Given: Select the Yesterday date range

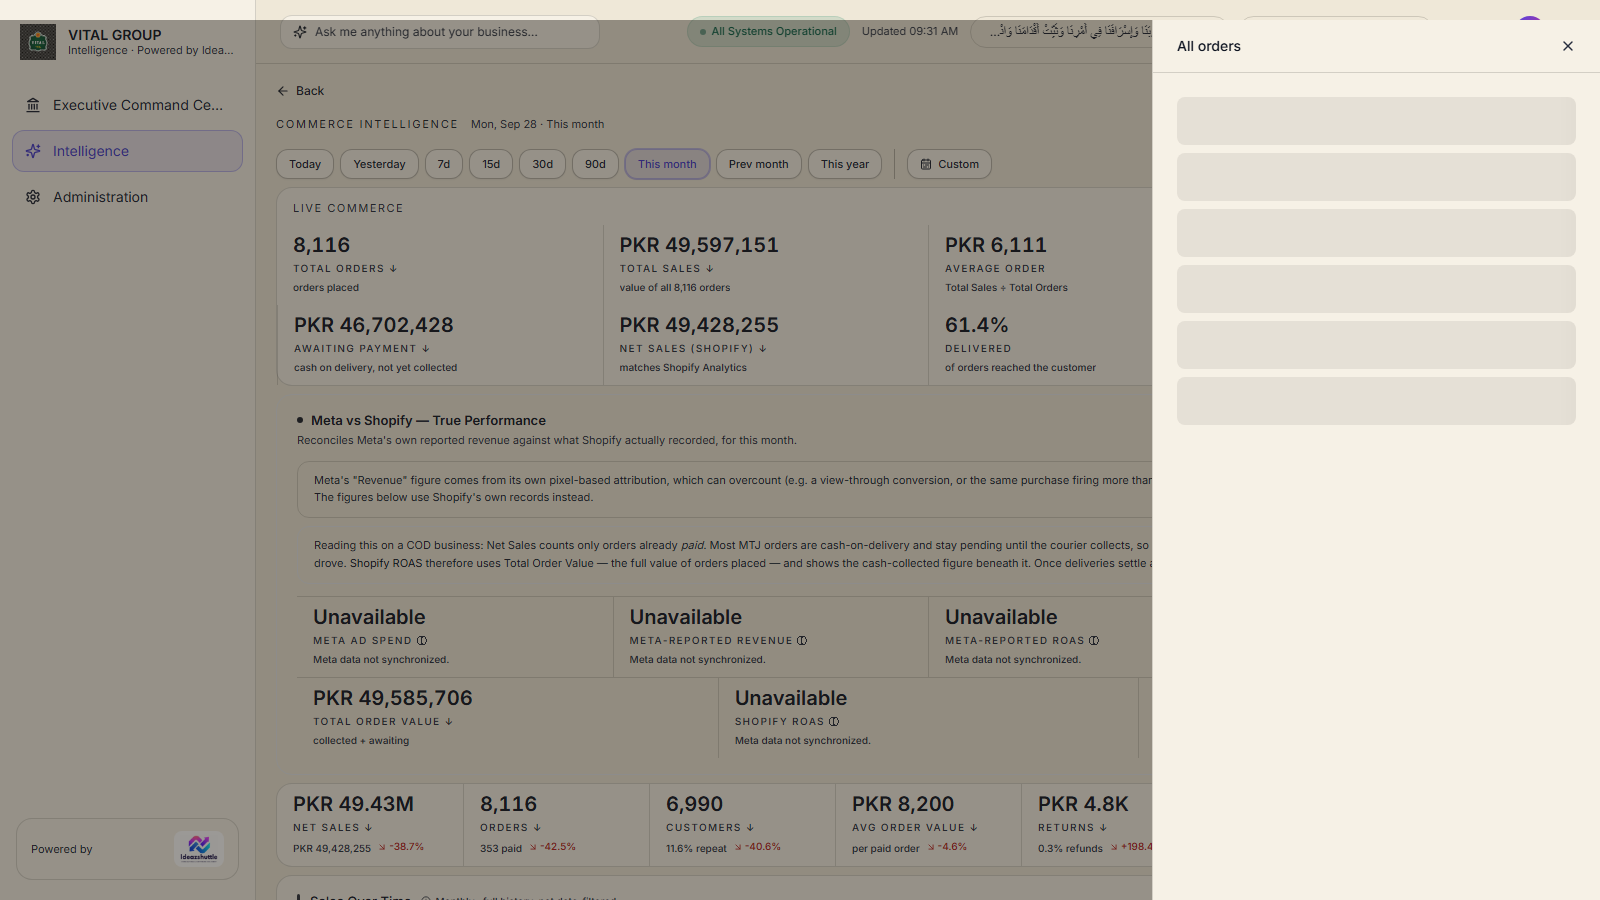Looking at the screenshot, I should [379, 164].
